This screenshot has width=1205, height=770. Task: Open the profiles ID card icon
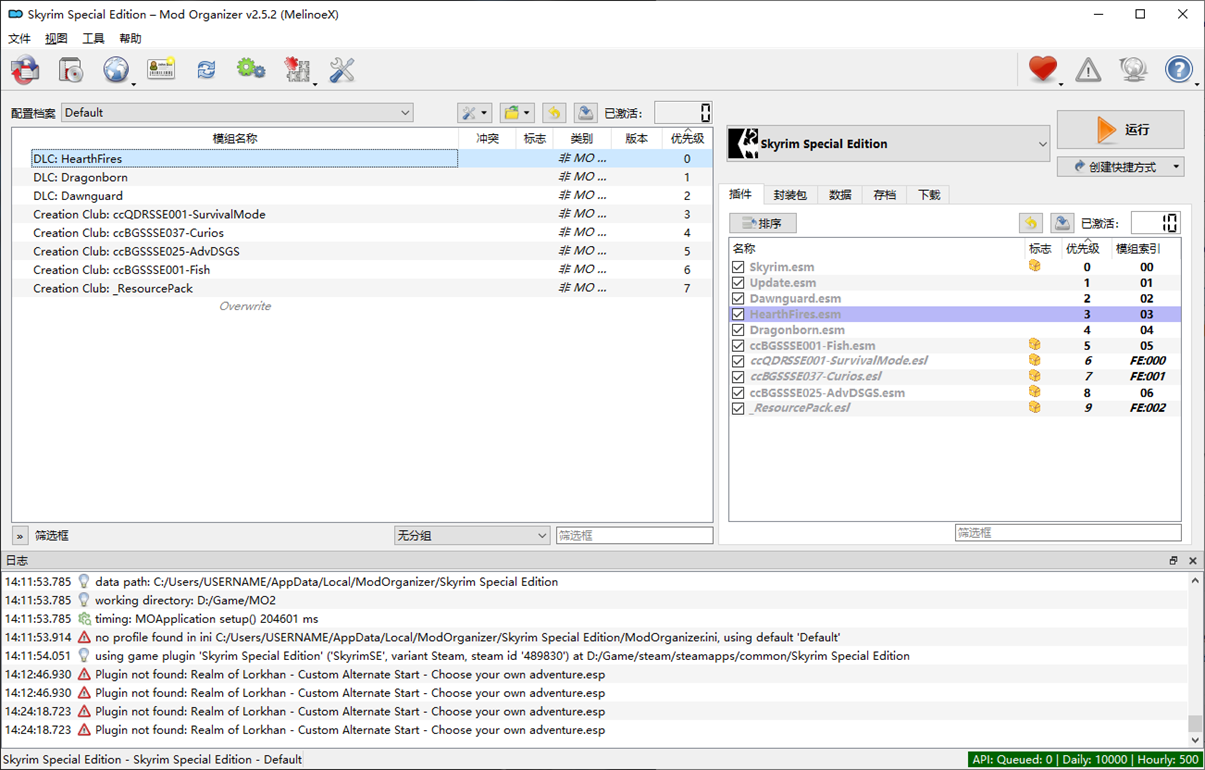(x=161, y=70)
